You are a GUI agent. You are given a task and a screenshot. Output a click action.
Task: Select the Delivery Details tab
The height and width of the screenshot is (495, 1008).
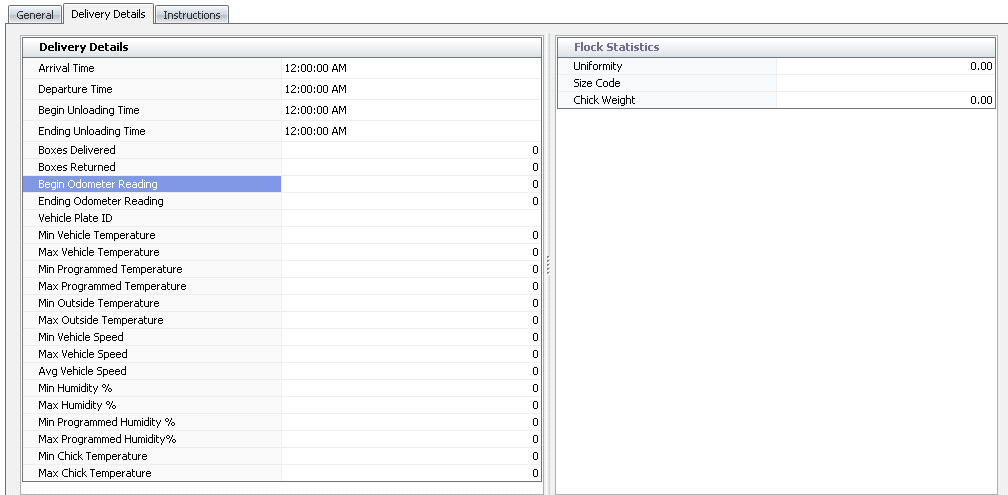[x=109, y=14]
